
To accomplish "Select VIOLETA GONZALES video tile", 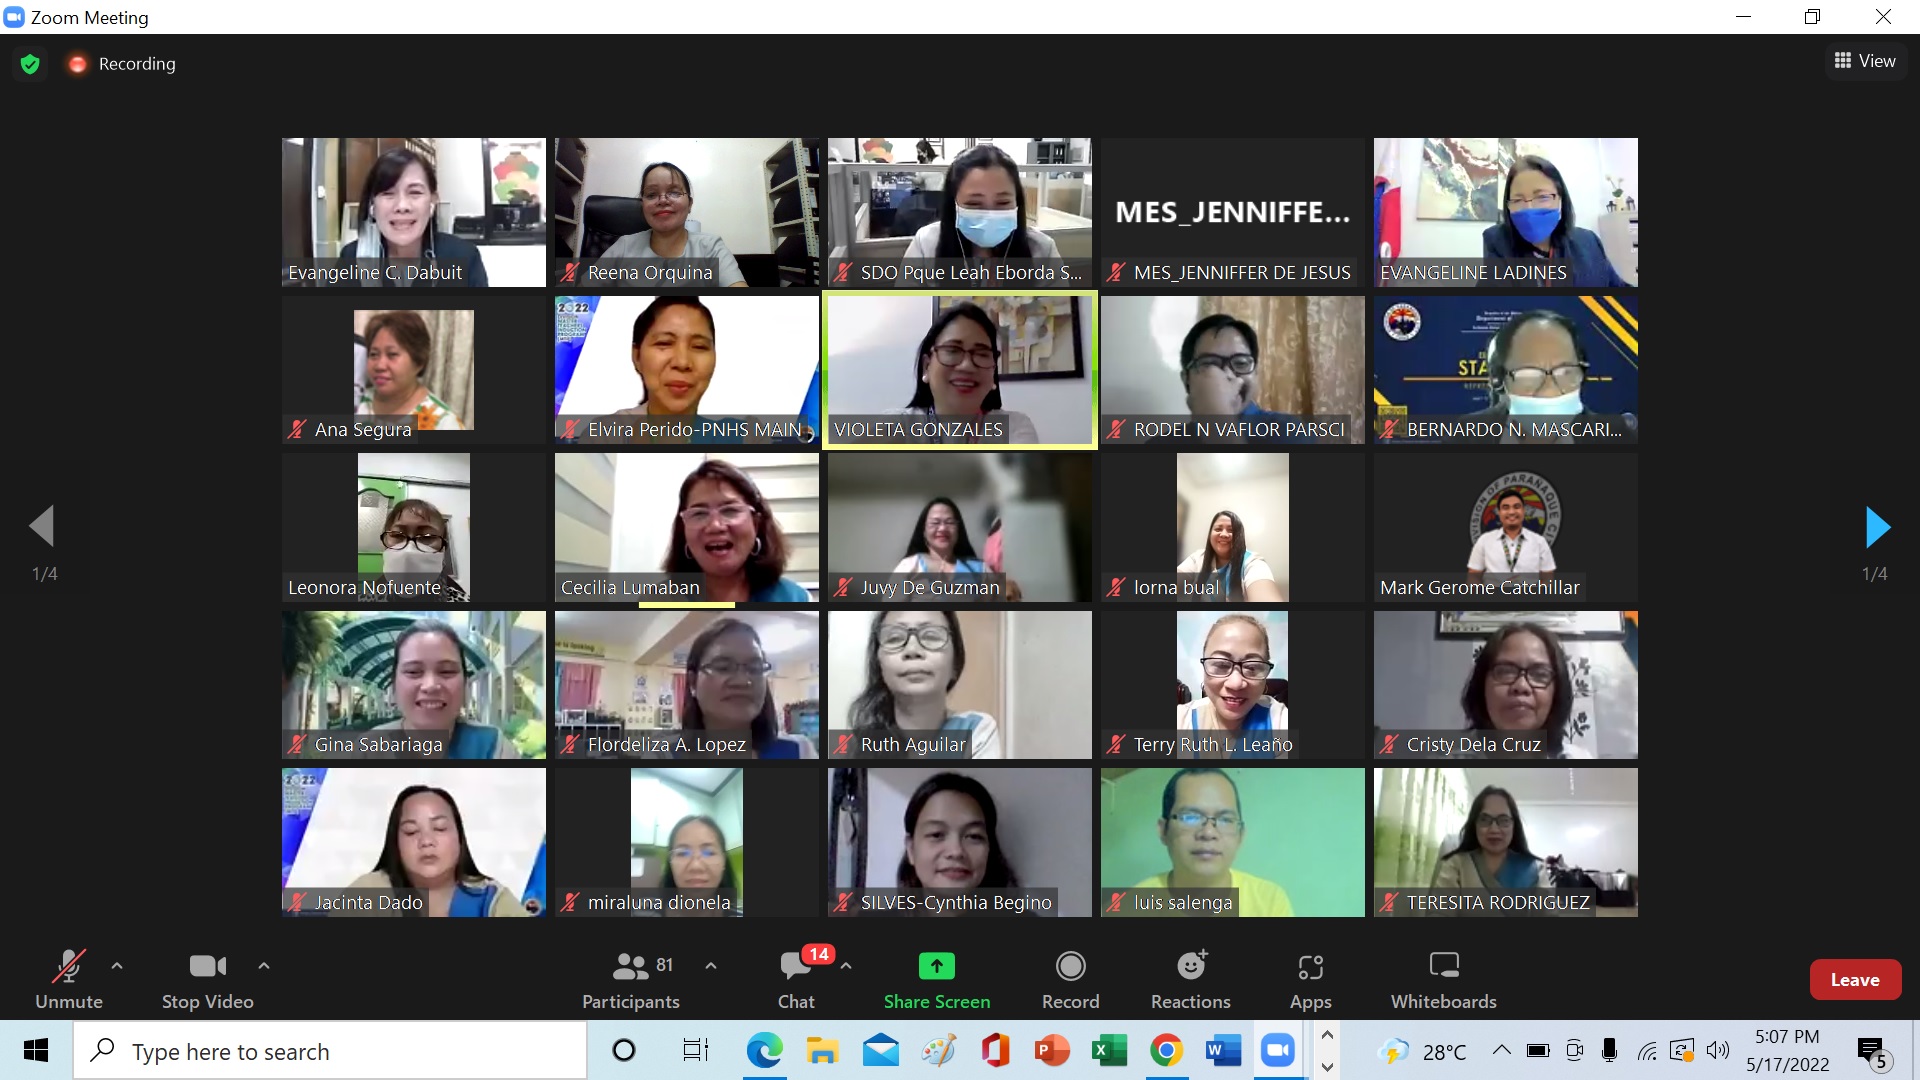I will pyautogui.click(x=959, y=369).
